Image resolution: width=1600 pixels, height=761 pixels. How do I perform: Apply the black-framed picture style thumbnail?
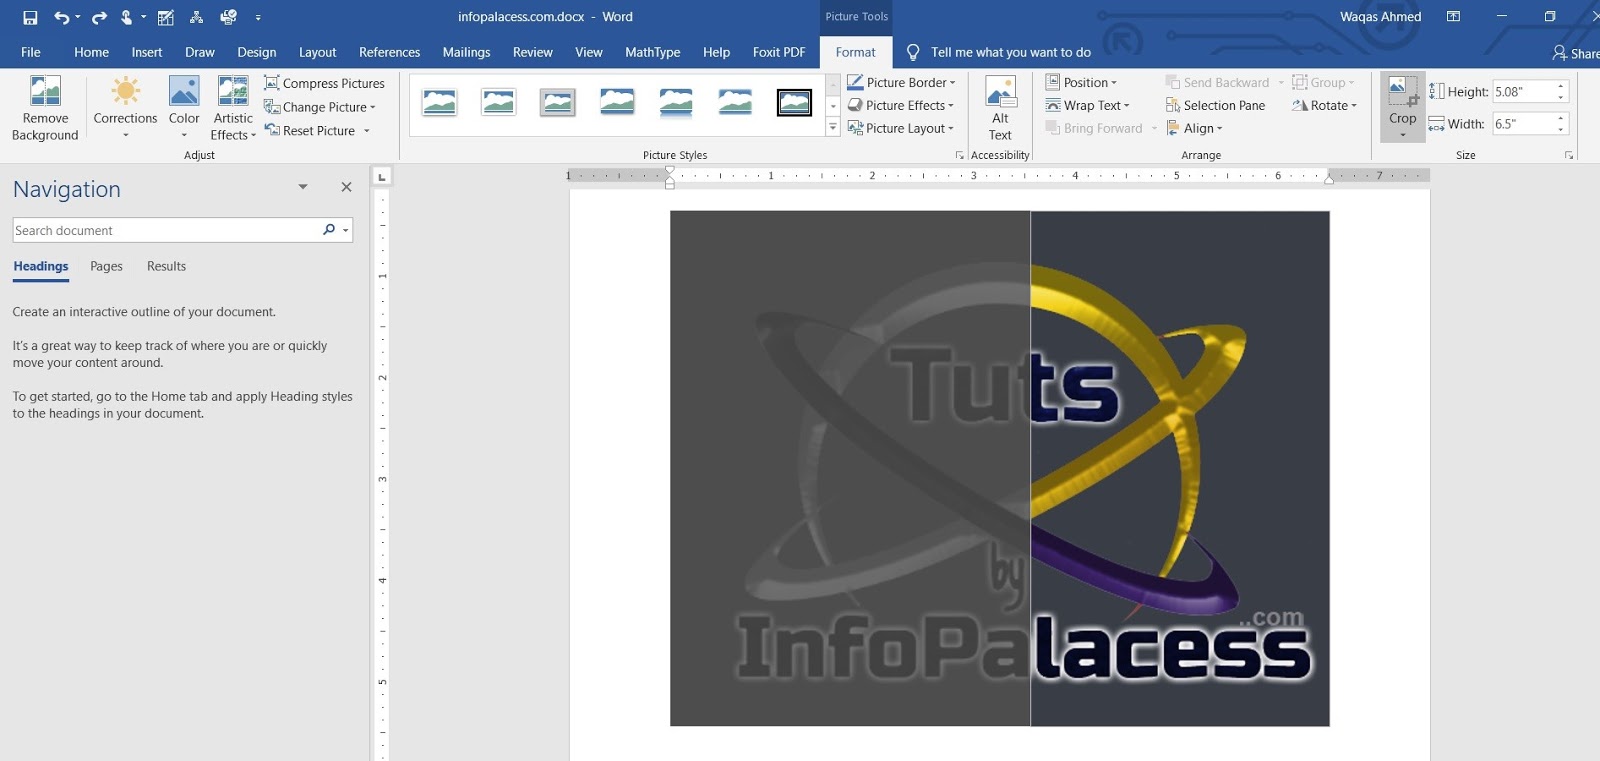794,102
